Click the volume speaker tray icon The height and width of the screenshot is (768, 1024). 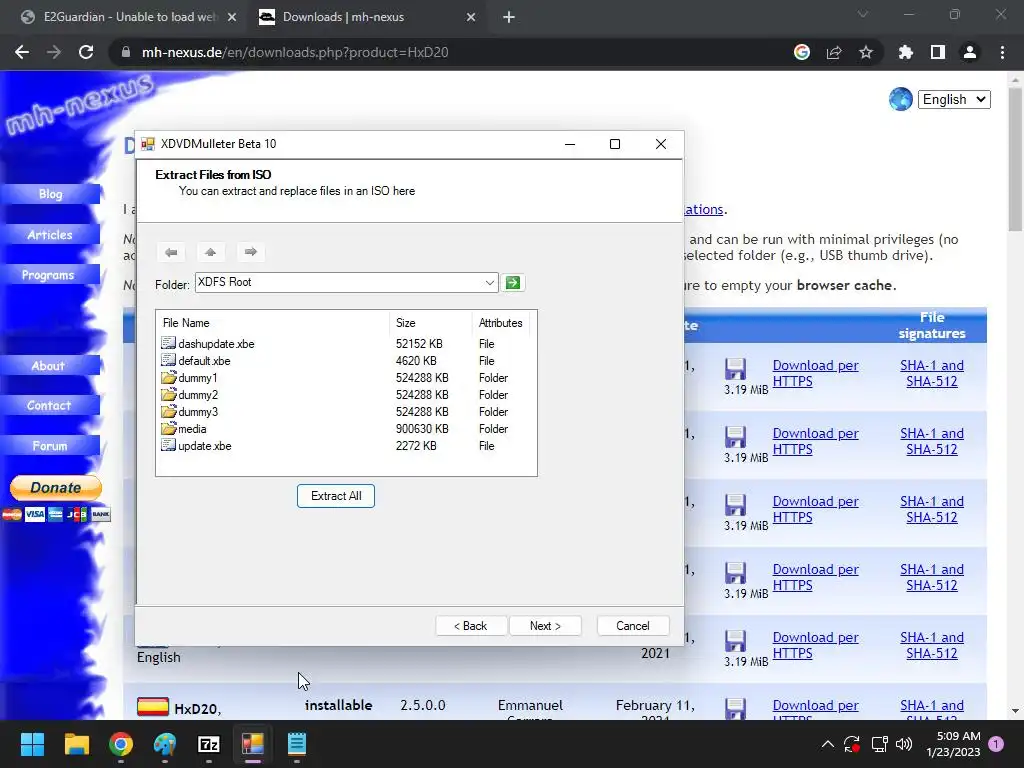point(904,744)
